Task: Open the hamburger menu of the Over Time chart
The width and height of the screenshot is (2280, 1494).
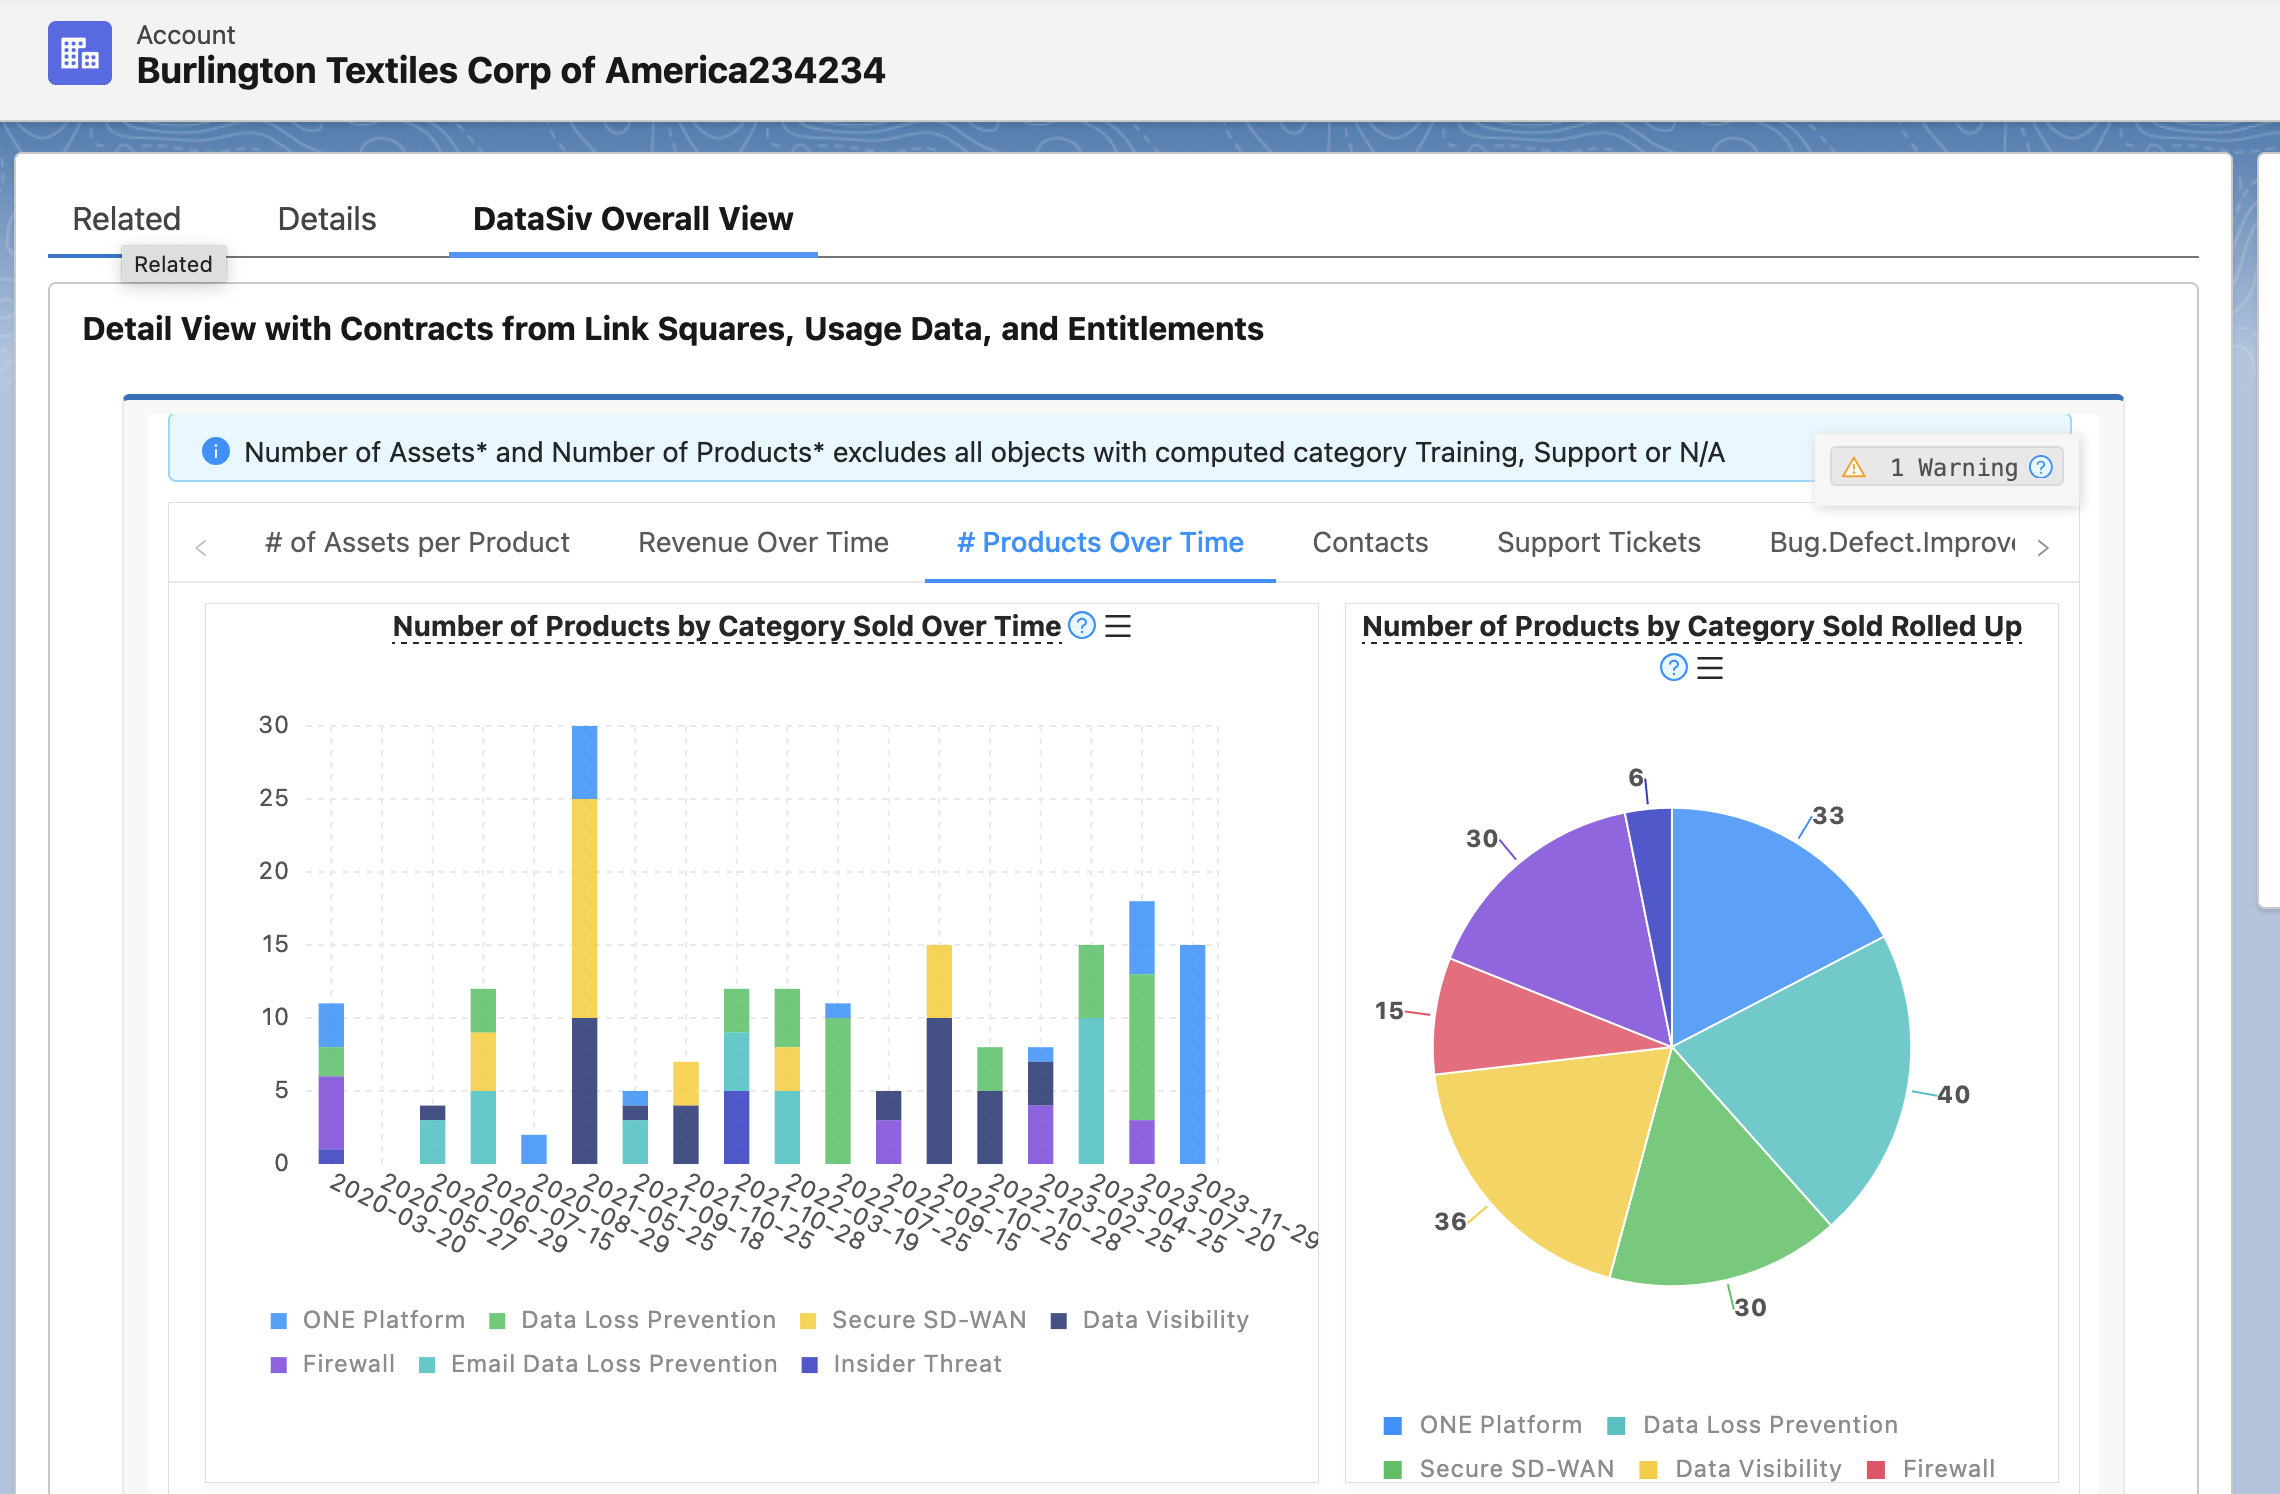Action: click(x=1118, y=626)
